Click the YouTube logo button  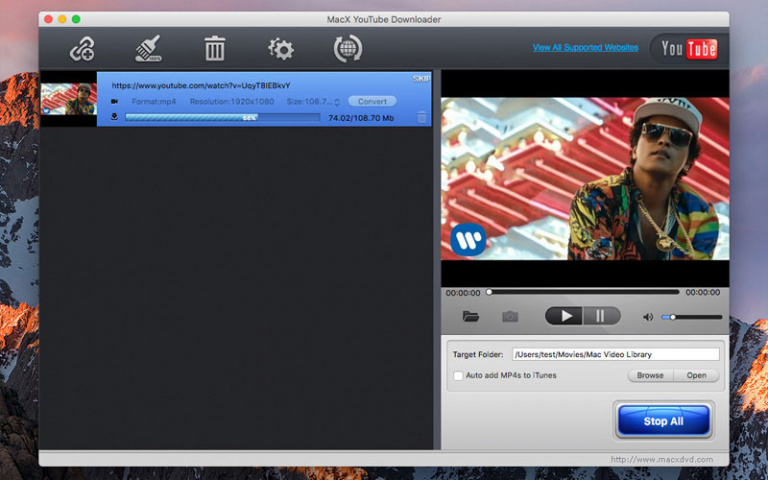tap(689, 48)
